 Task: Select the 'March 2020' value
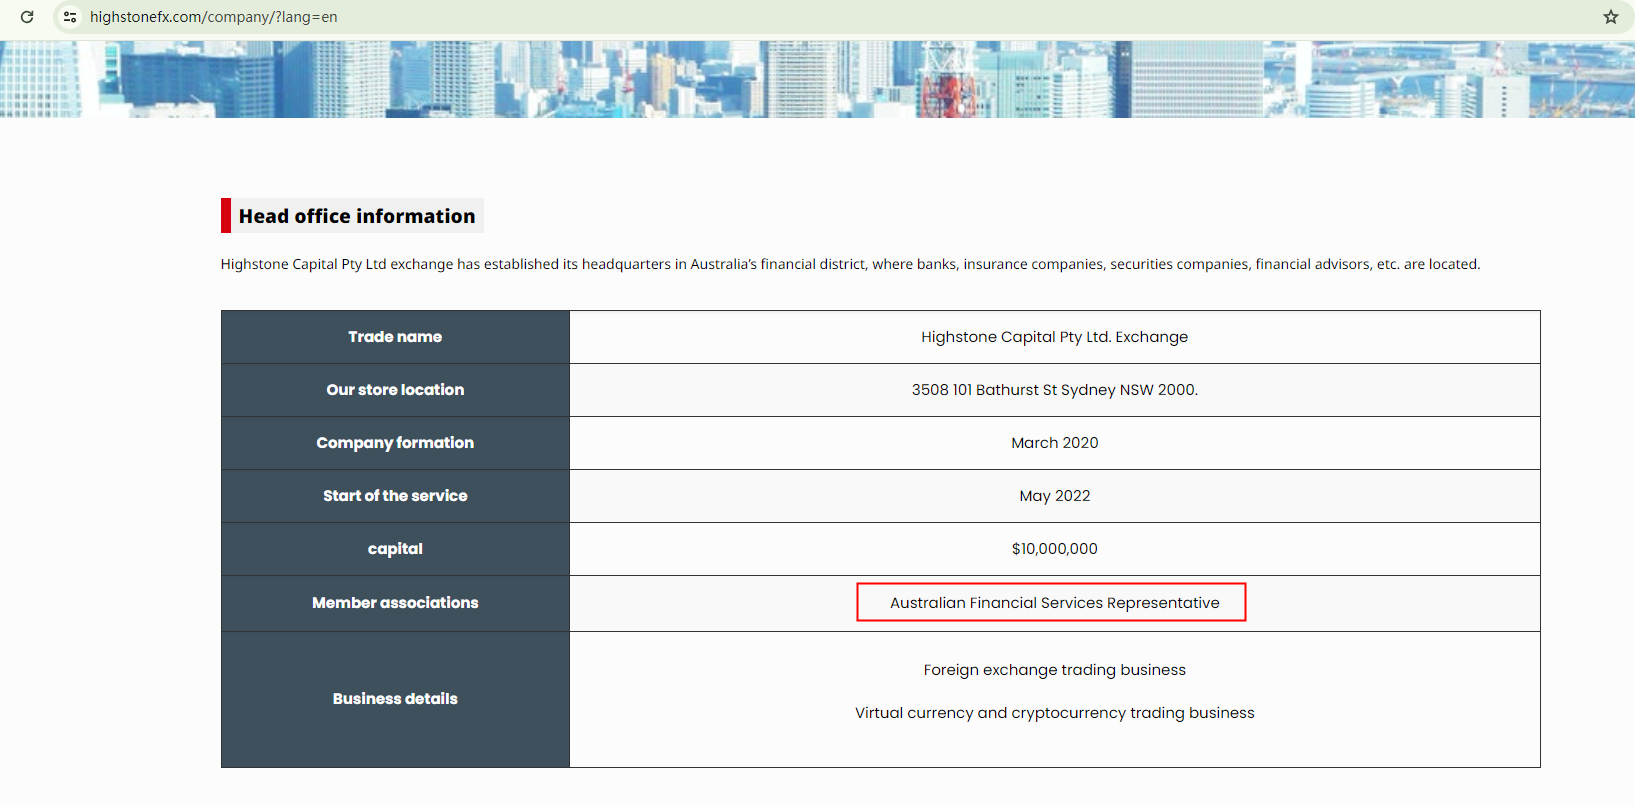point(1054,443)
